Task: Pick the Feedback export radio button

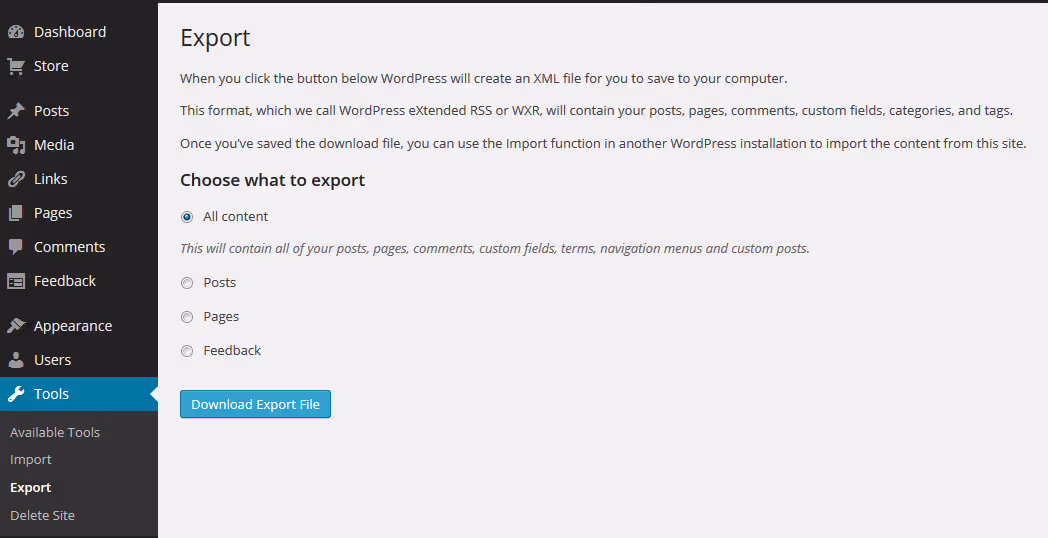Action: [187, 351]
